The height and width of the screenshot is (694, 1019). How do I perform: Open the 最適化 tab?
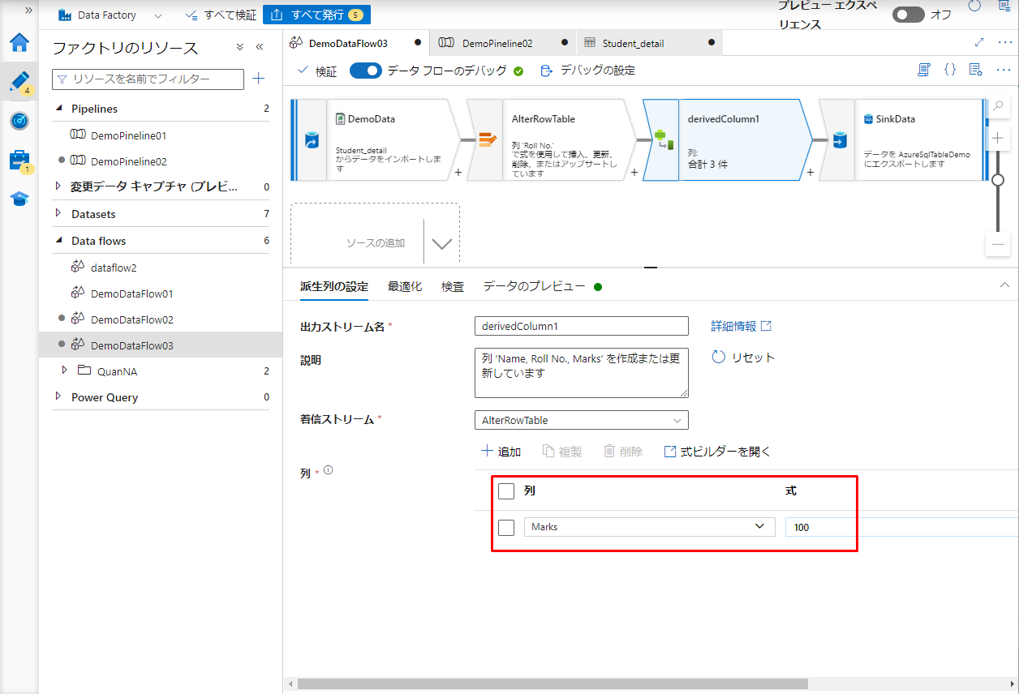click(x=405, y=287)
